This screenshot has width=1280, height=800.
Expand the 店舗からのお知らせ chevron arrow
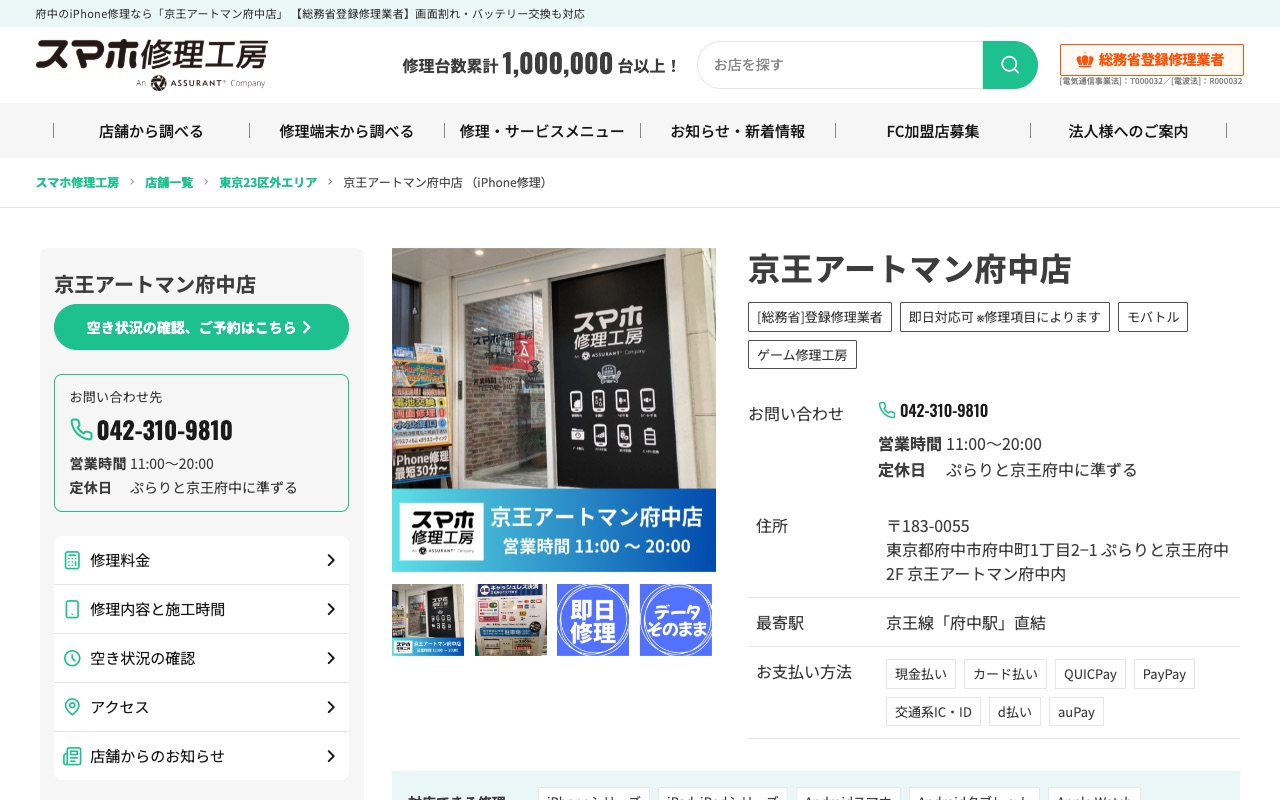click(x=331, y=756)
